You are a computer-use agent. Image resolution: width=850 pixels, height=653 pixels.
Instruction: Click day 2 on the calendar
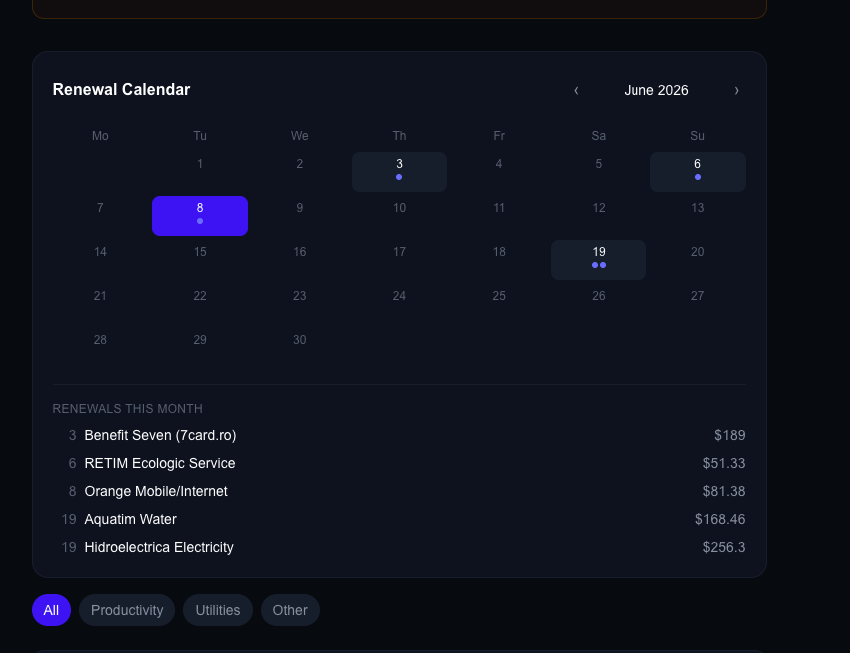click(300, 172)
